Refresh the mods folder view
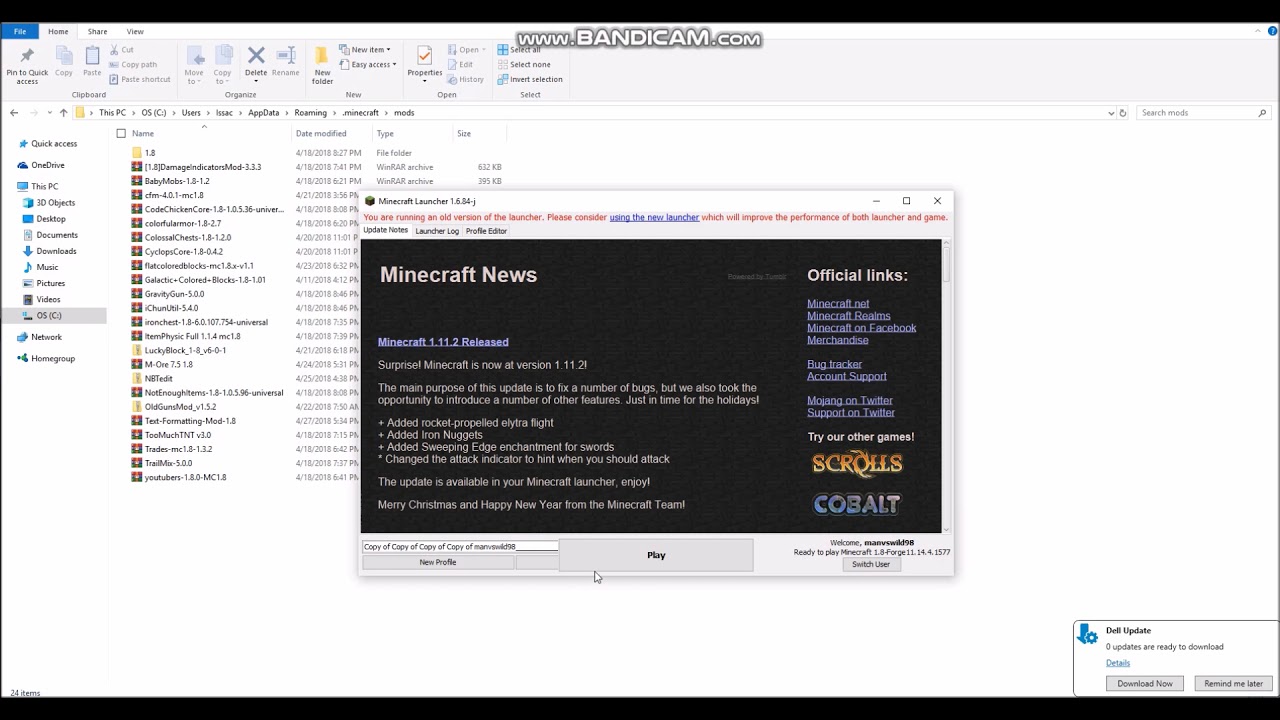Viewport: 1280px width, 720px height. pyautogui.click(x=1123, y=113)
